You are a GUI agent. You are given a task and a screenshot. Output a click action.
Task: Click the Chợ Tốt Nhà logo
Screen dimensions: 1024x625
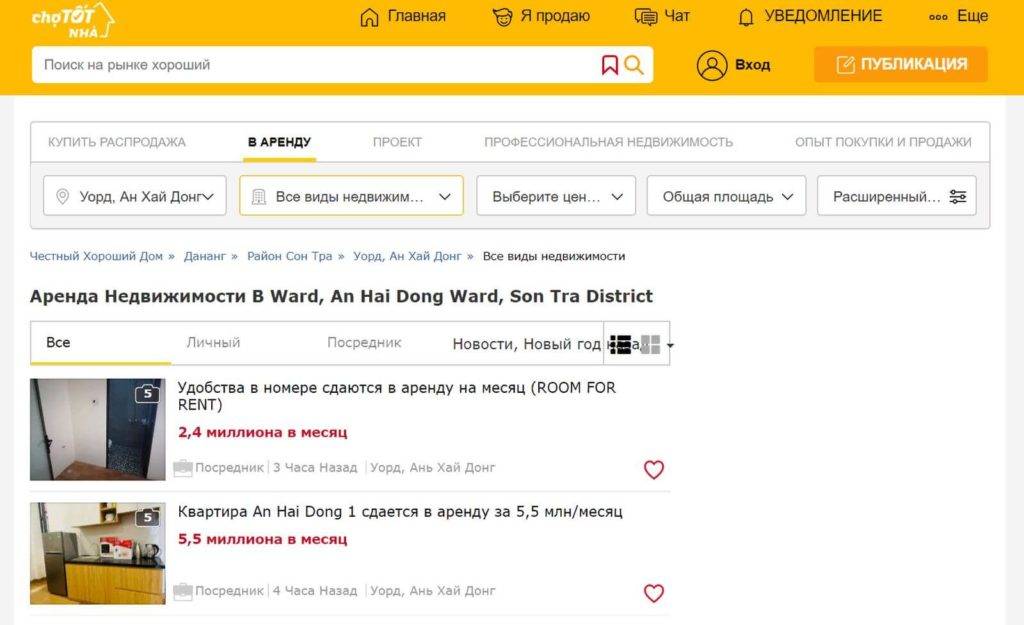72,20
